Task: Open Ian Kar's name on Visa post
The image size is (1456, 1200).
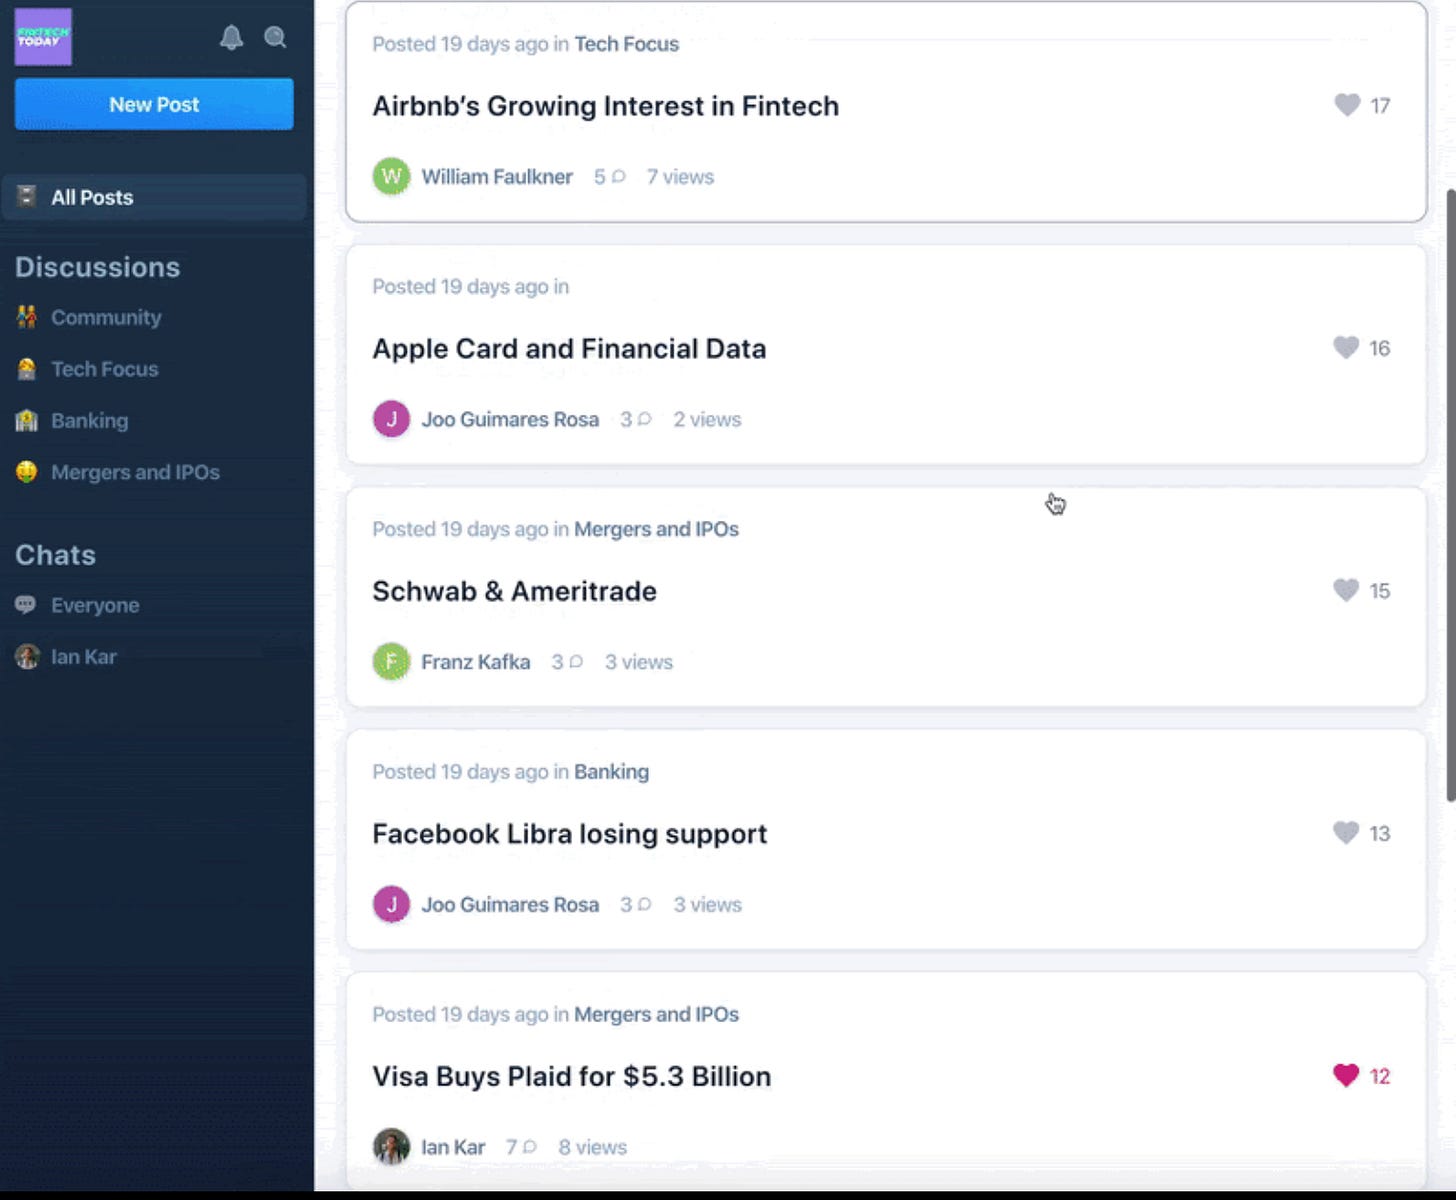Action: (x=453, y=1147)
